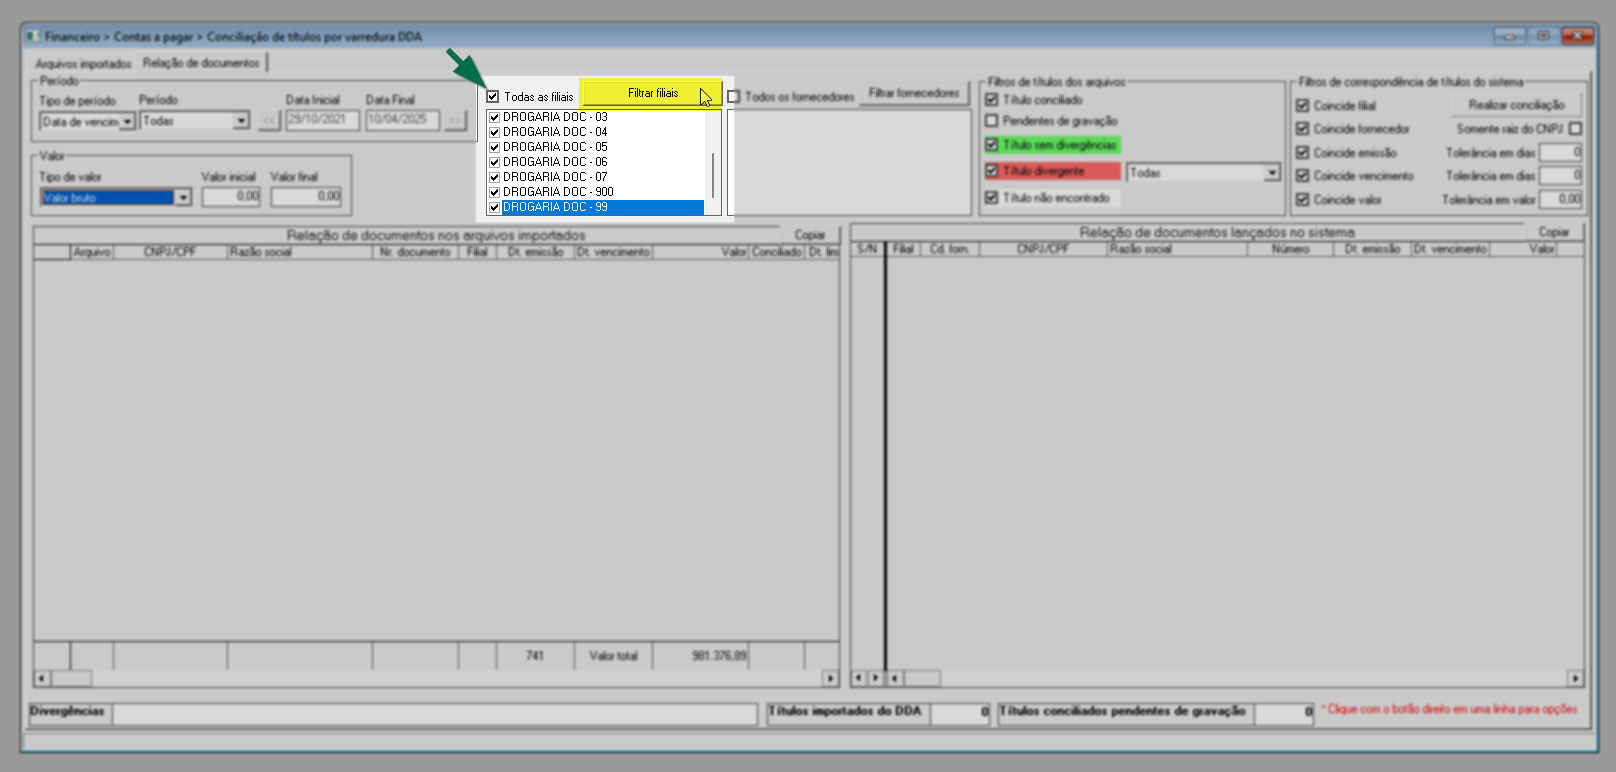
Task: Toggle Coincide filial checkbox
Action: [1303, 106]
